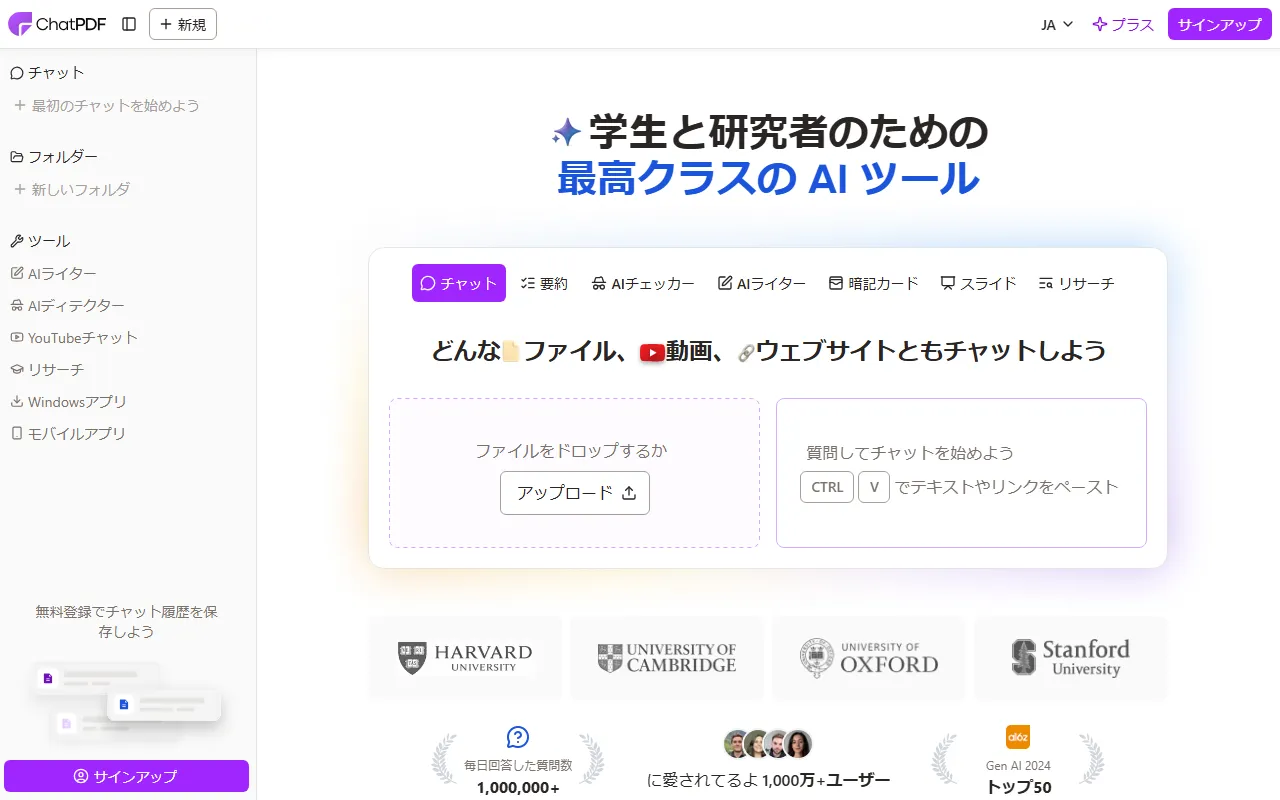The width and height of the screenshot is (1280, 800).
Task: Click 無料登録でチャット履歴を保存しよう text
Action: point(126,621)
